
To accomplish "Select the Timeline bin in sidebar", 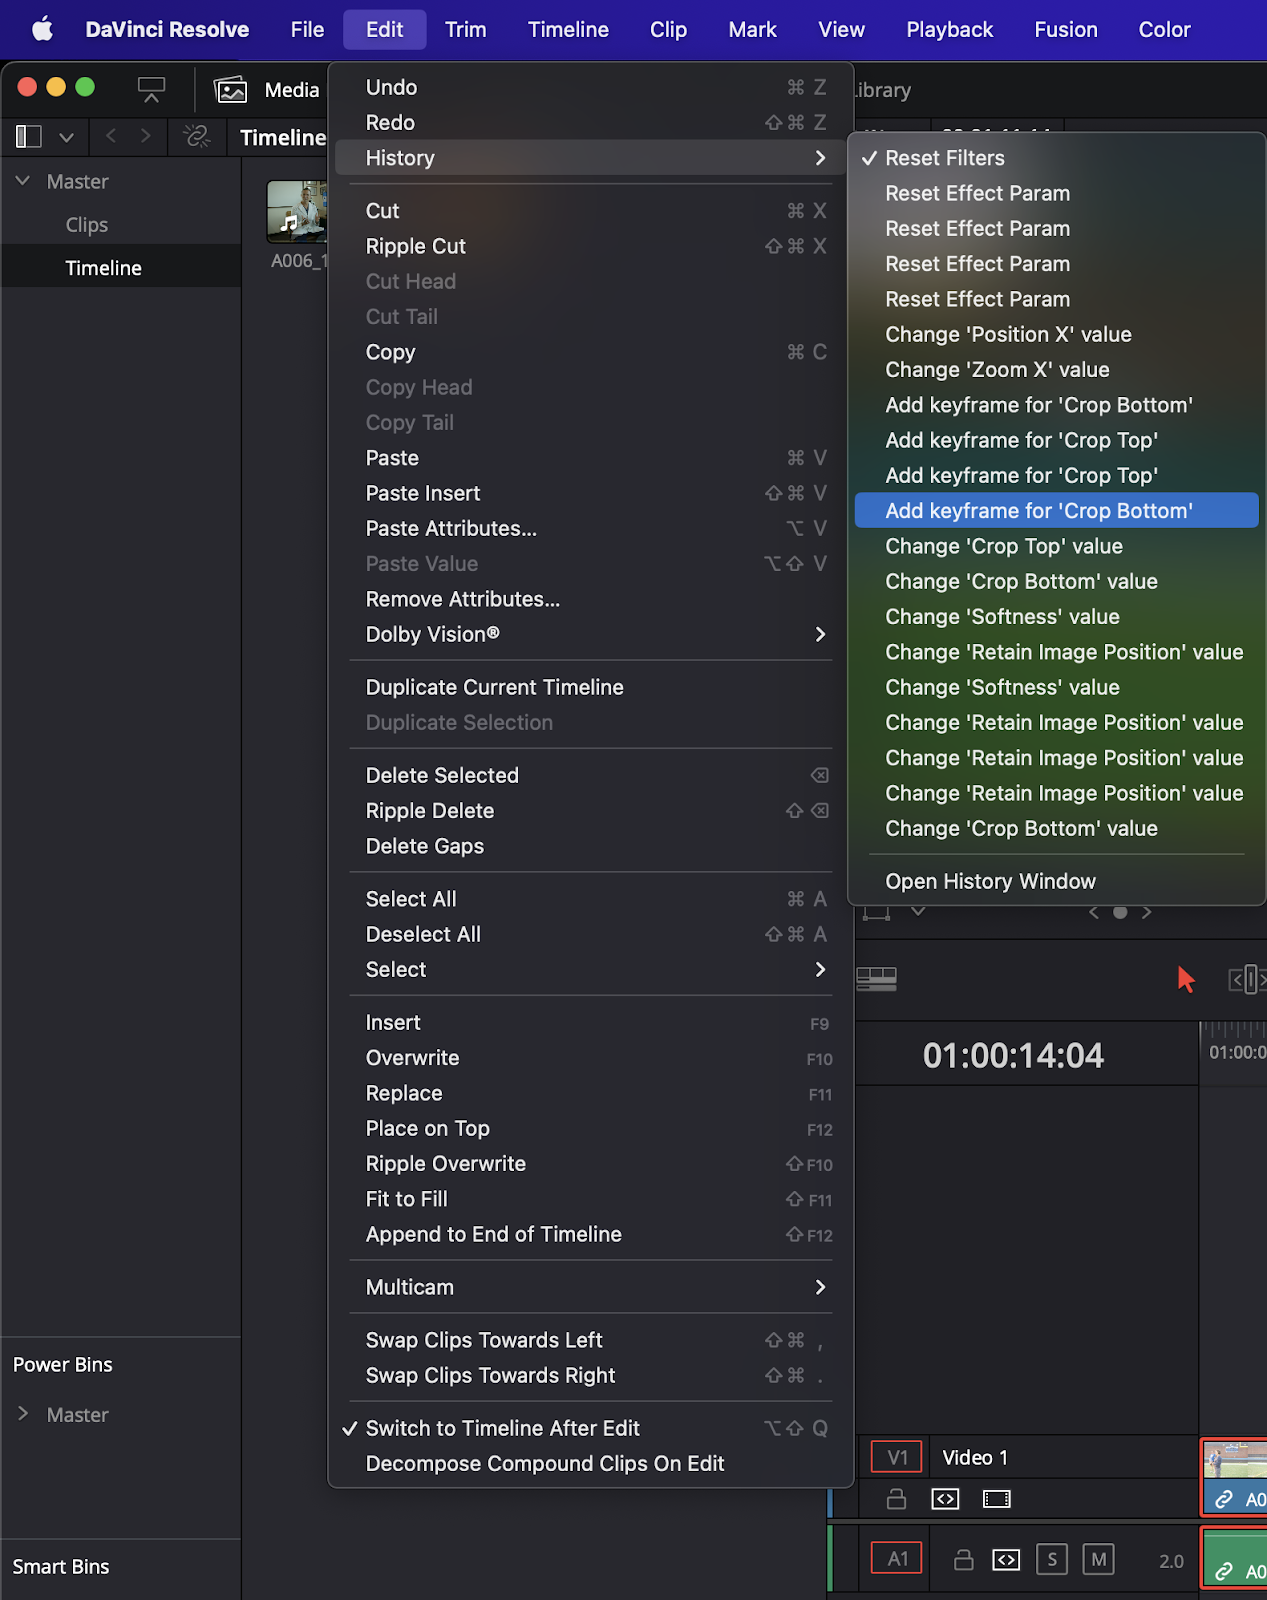I will pos(103,268).
